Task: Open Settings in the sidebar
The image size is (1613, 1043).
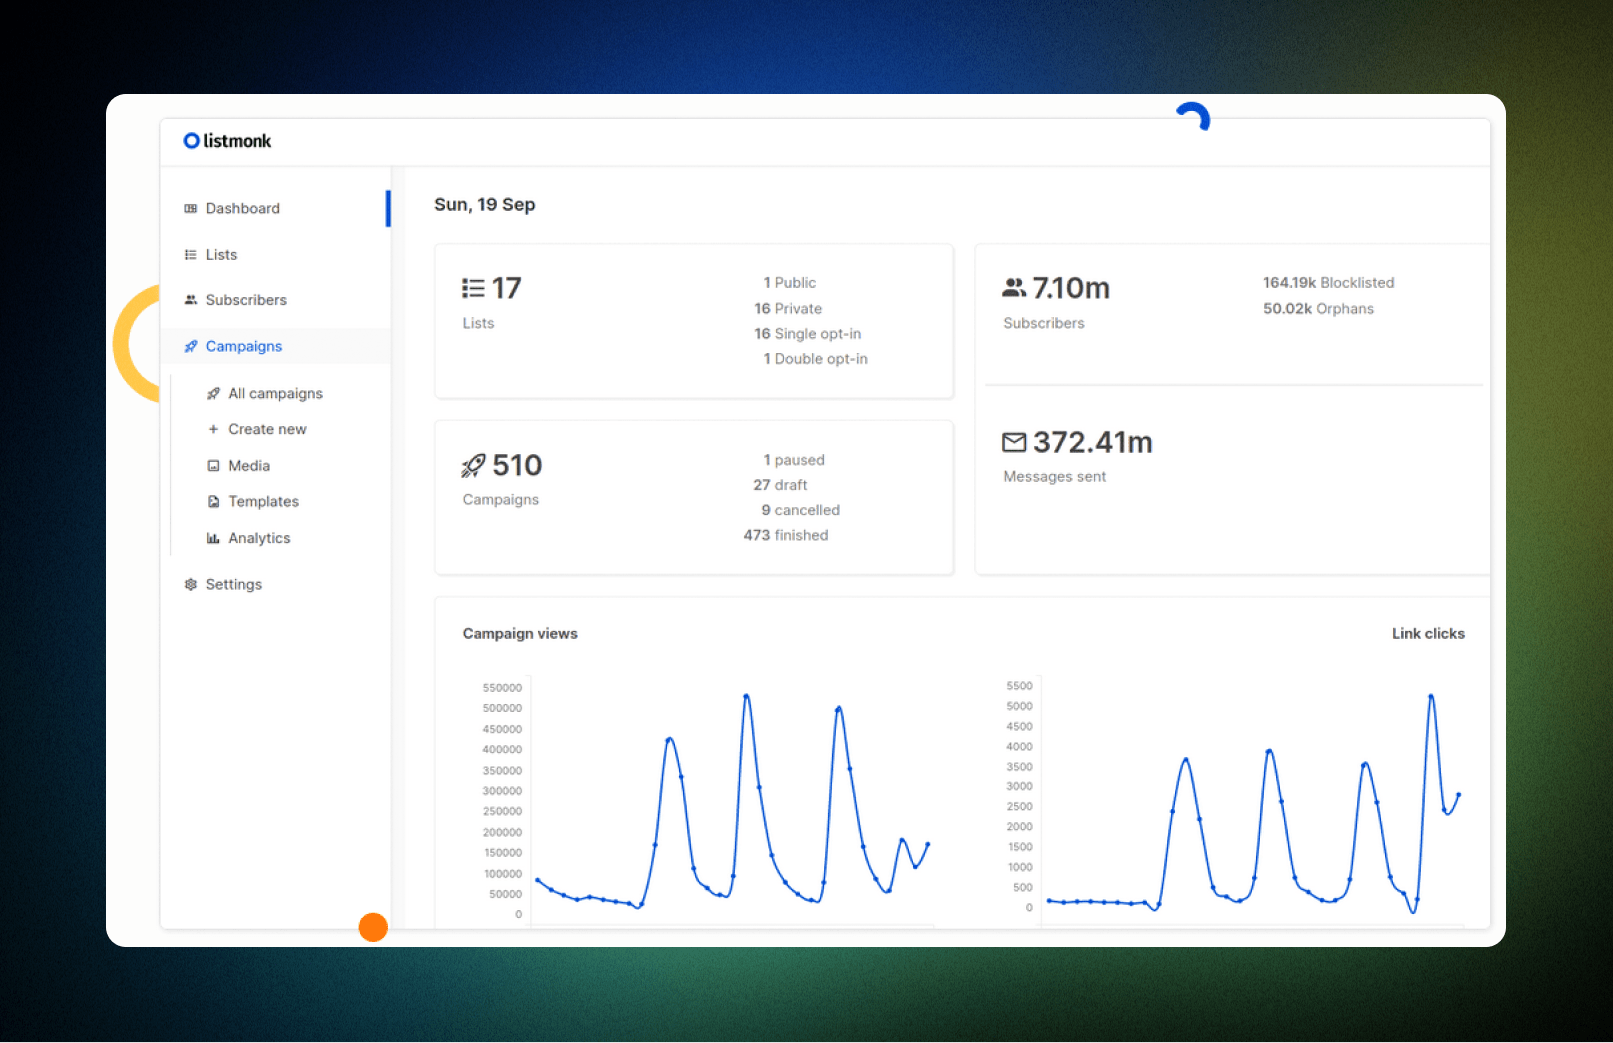Action: click(275, 584)
